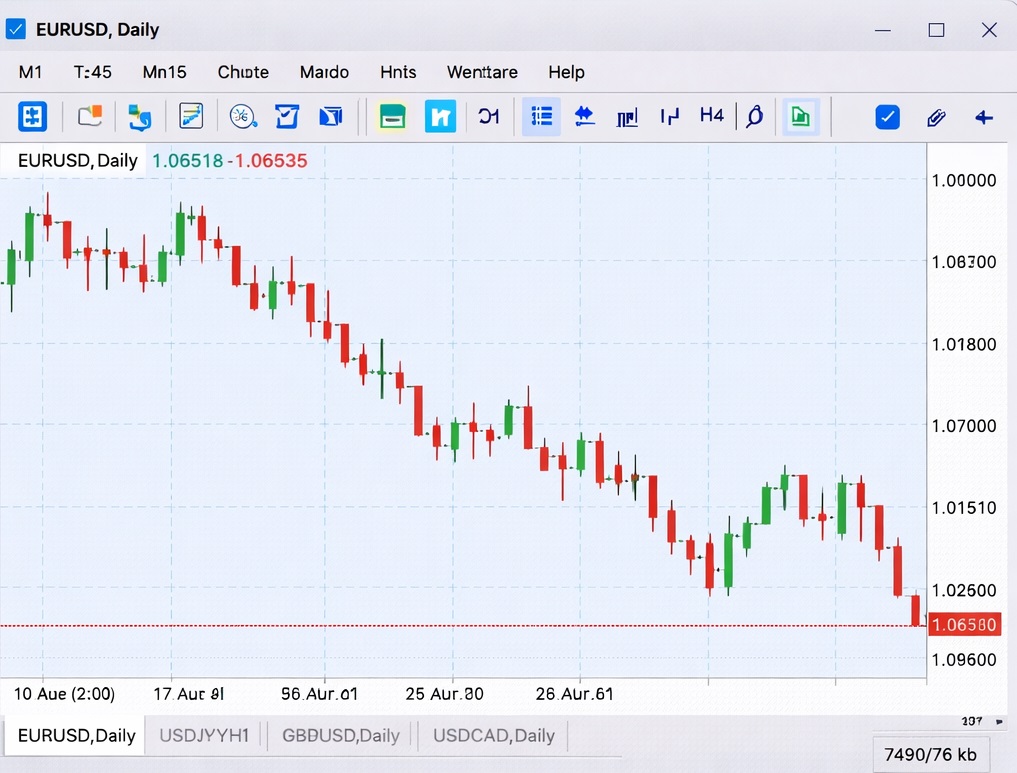Click the light blue 'n' tile icon
The image size is (1017, 773).
[x=440, y=117]
